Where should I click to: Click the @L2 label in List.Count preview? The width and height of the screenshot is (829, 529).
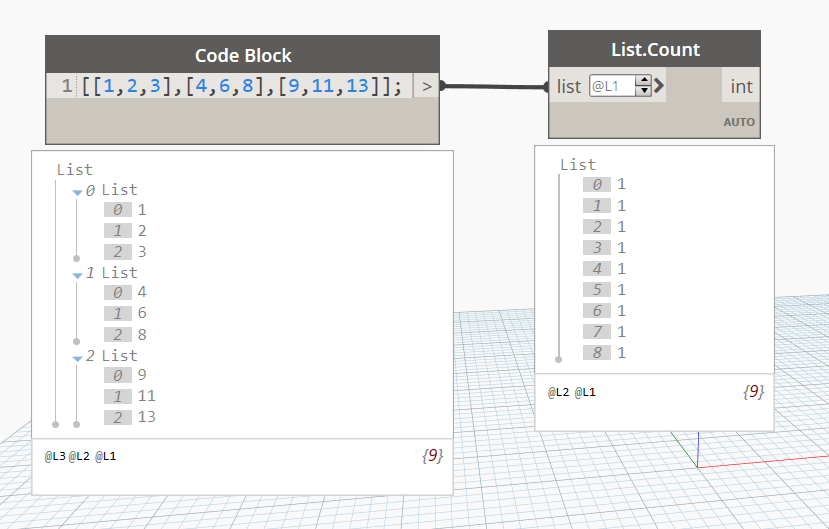point(558,392)
